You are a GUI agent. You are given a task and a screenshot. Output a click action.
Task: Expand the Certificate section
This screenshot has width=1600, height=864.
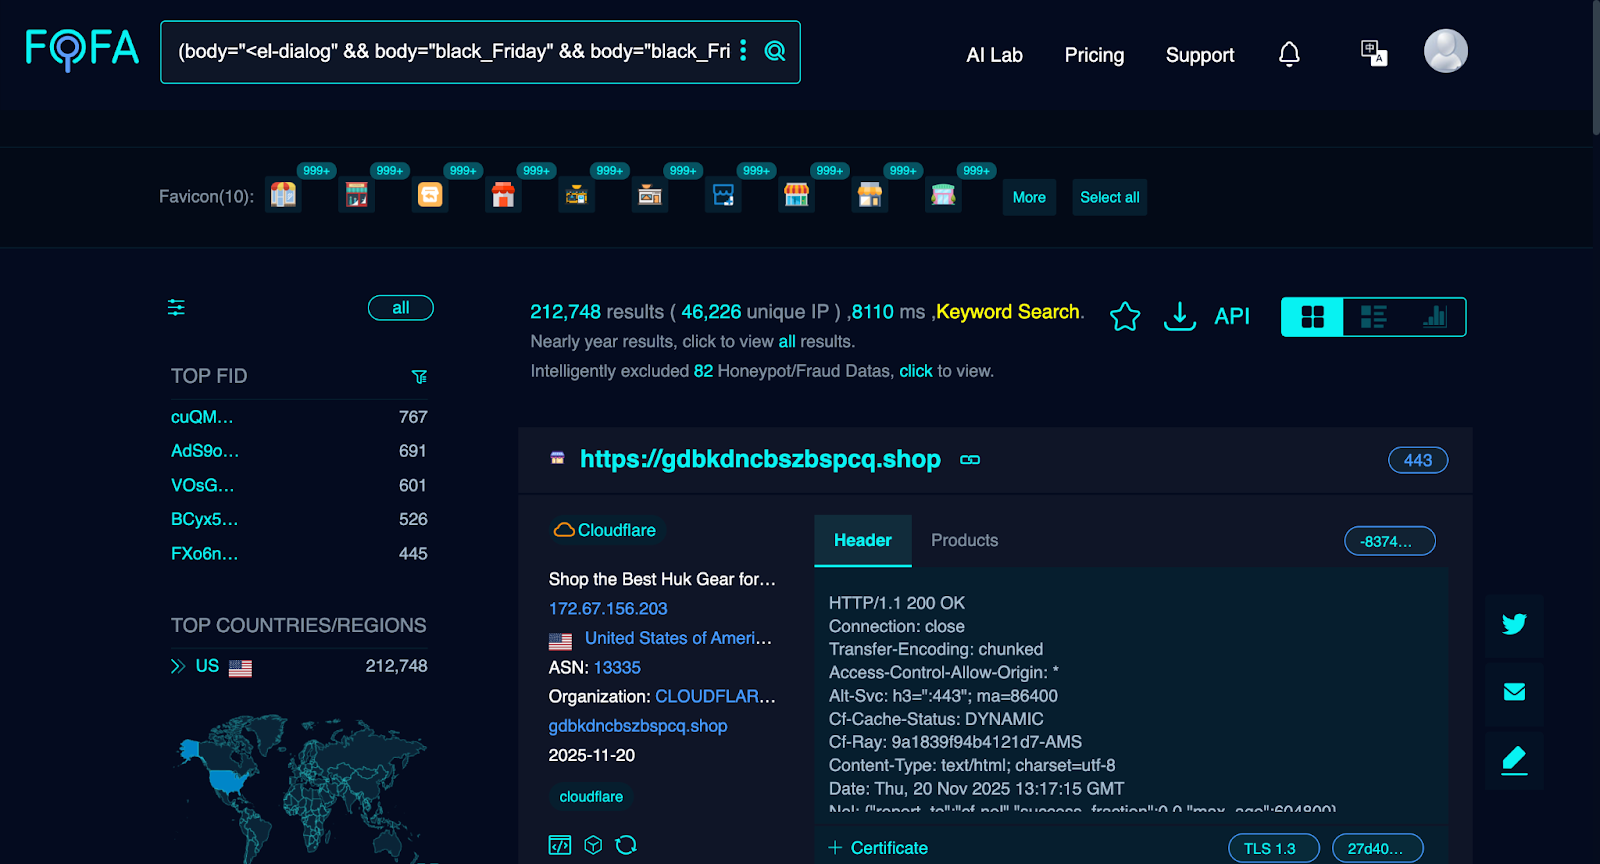[878, 848]
